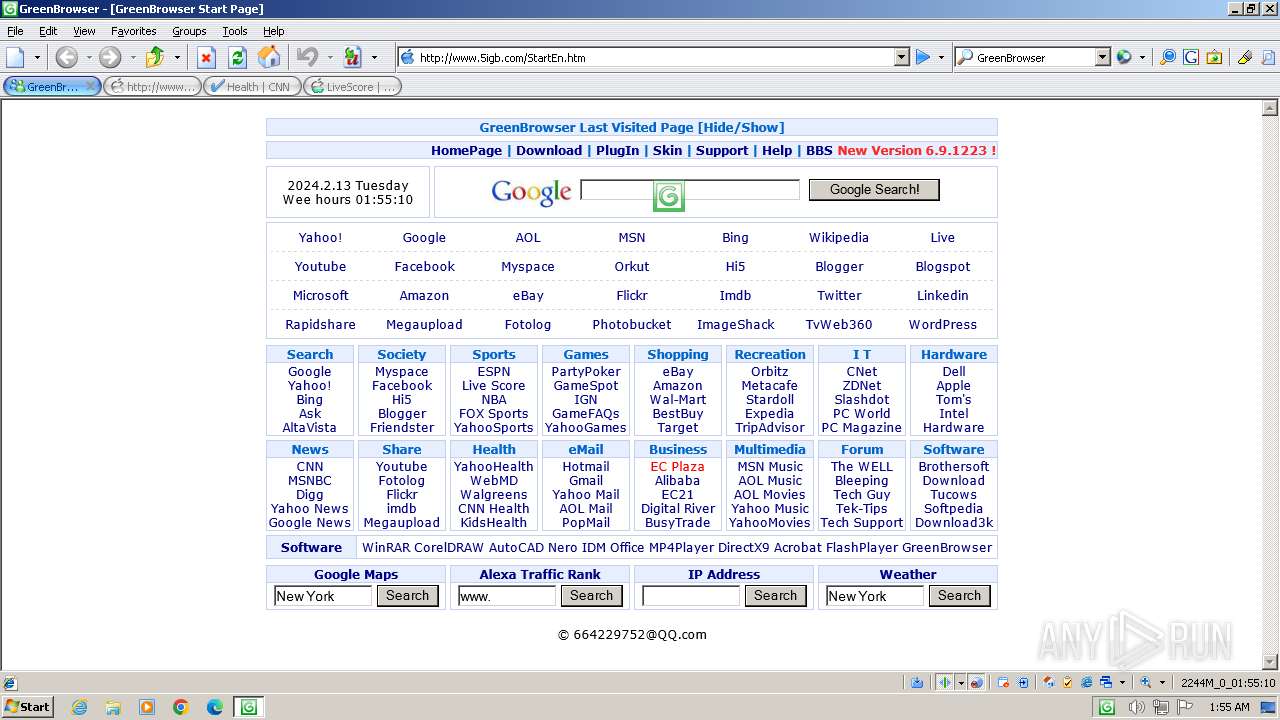Click the Undo close page icon
Screen dimensions: 1280x720
click(x=307, y=57)
